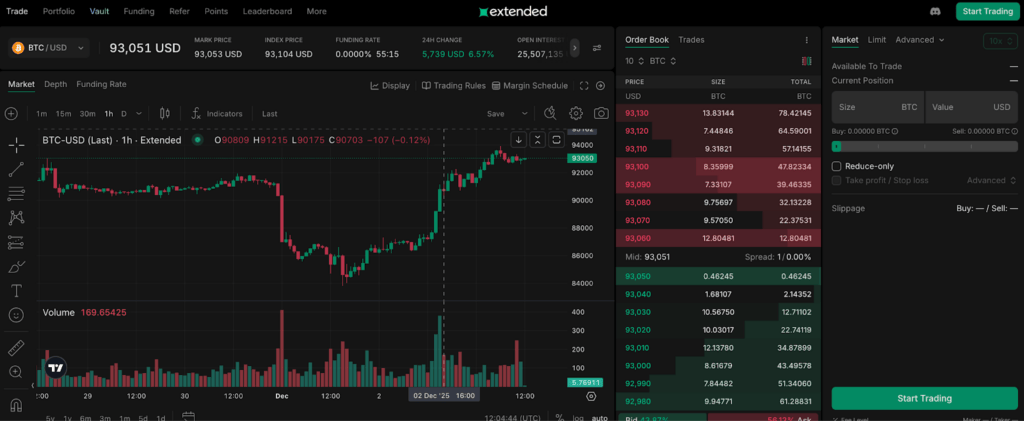The width and height of the screenshot is (1024, 421).
Task: Select the 1m timeframe
Action: click(42, 114)
